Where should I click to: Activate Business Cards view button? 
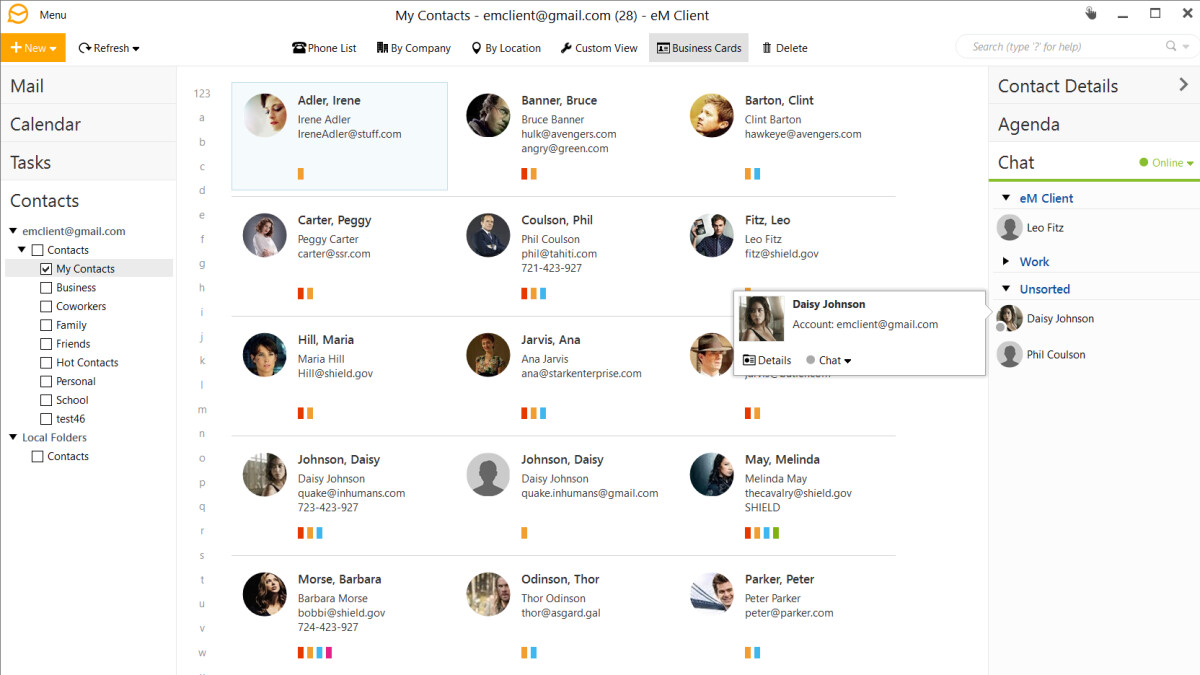698,48
